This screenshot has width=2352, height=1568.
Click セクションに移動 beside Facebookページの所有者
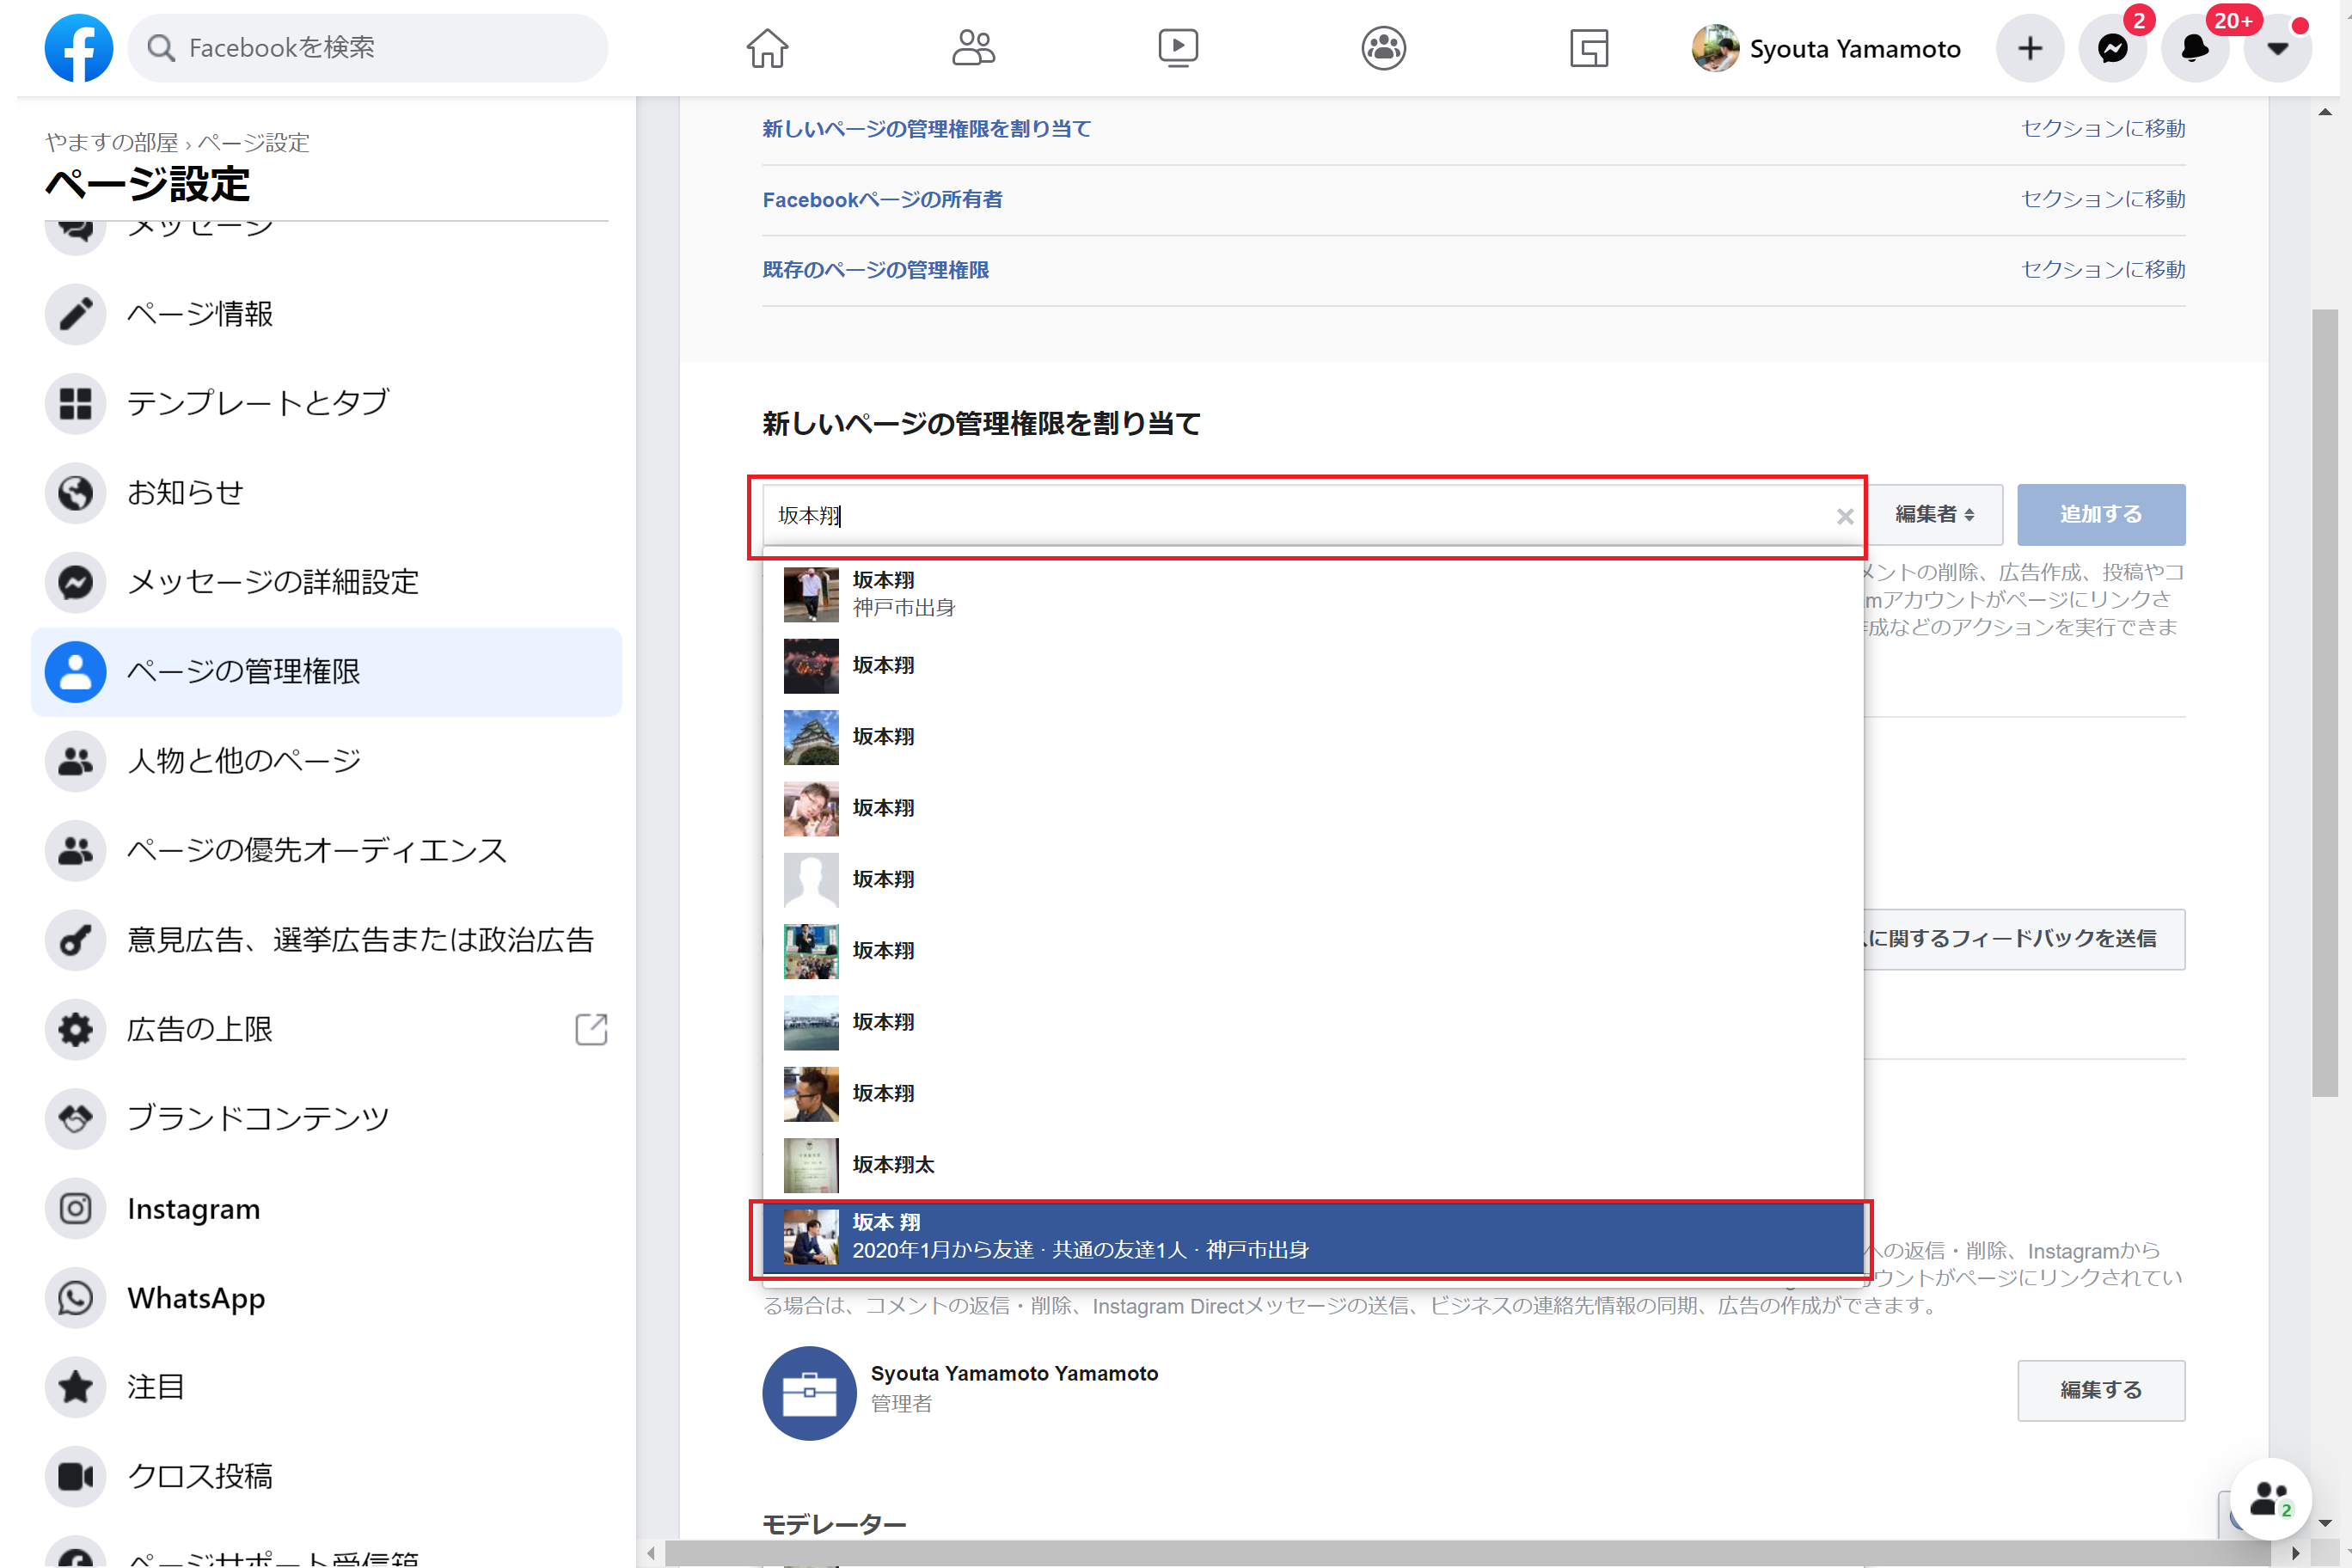click(2103, 199)
